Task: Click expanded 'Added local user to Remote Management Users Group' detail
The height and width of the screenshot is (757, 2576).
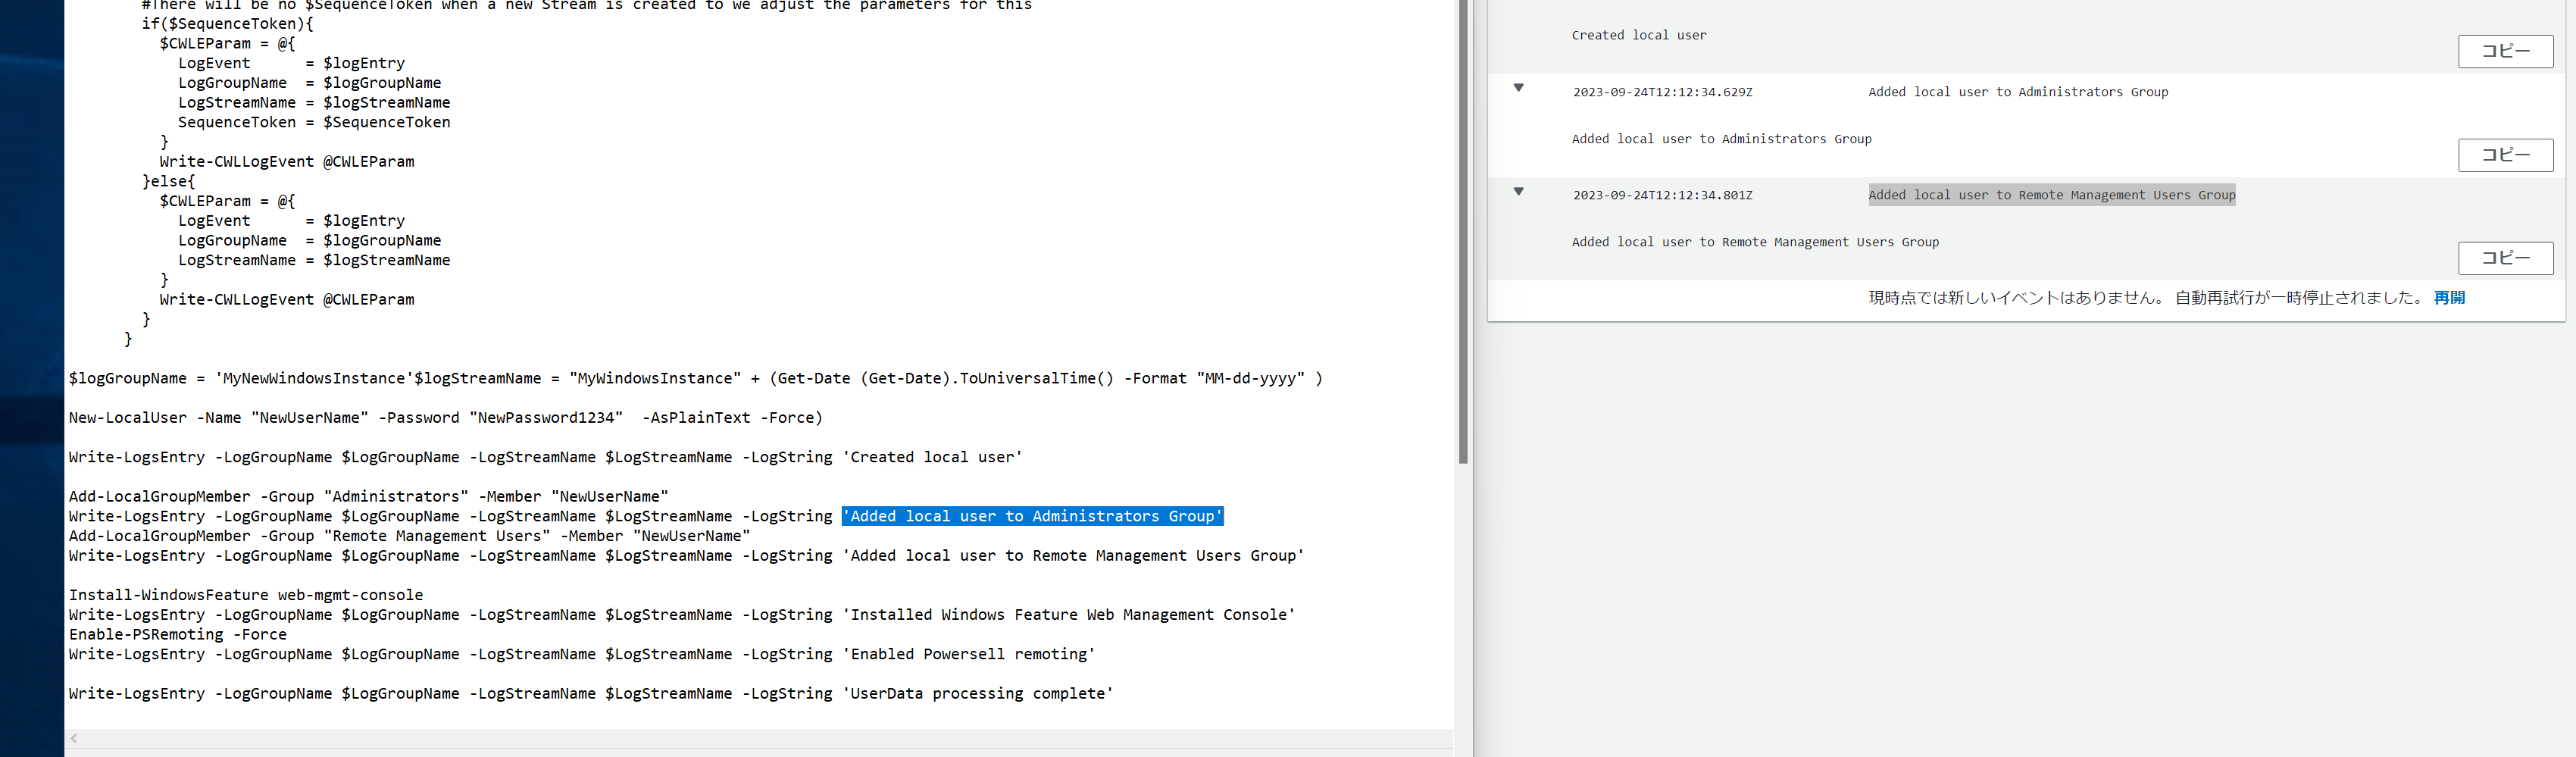Action: pyautogui.click(x=1755, y=242)
